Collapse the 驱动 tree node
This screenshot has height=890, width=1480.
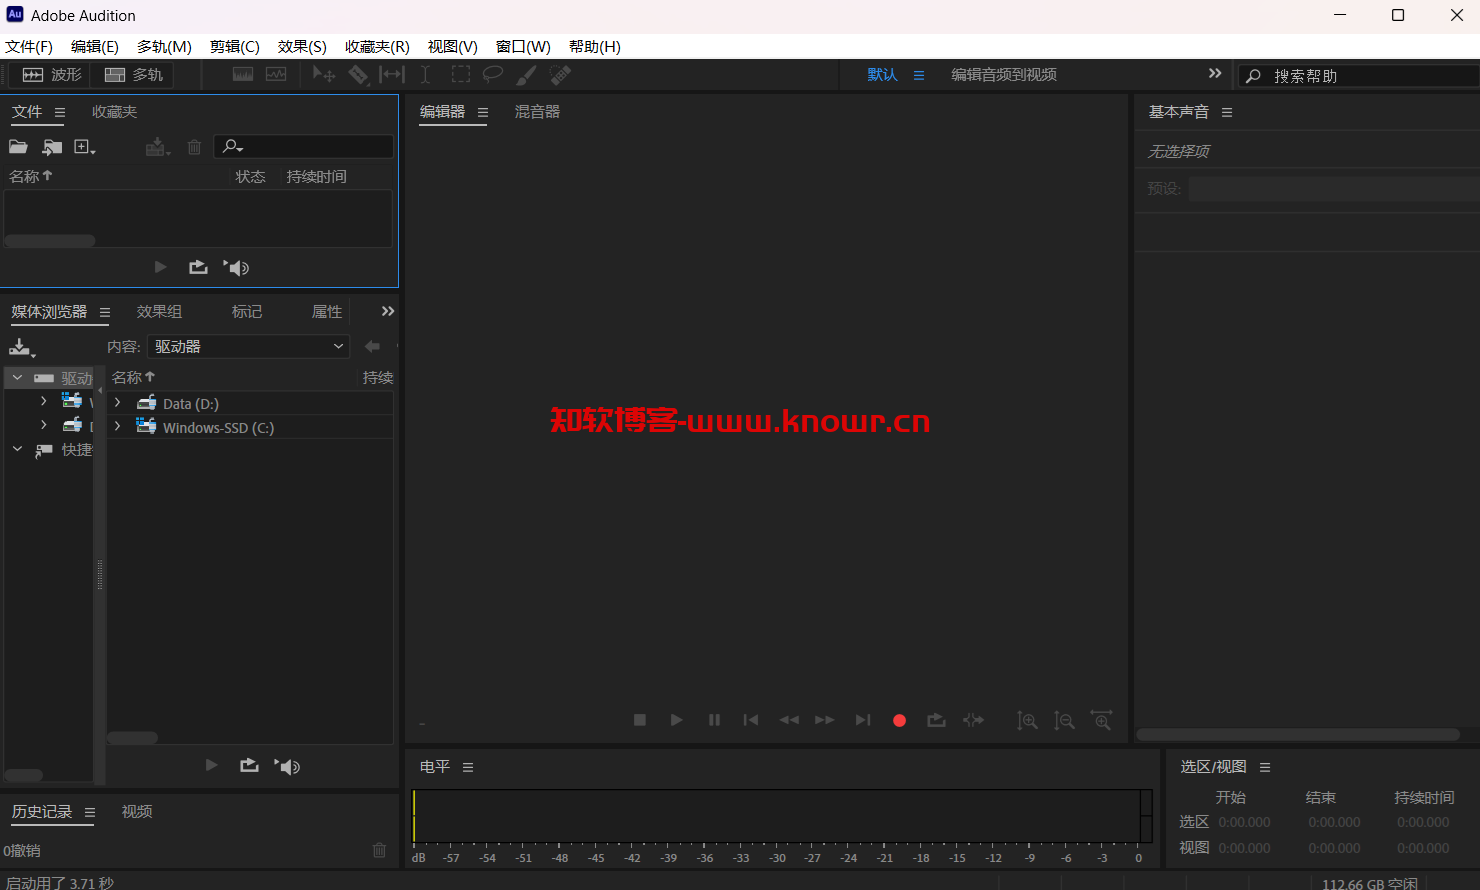(17, 378)
